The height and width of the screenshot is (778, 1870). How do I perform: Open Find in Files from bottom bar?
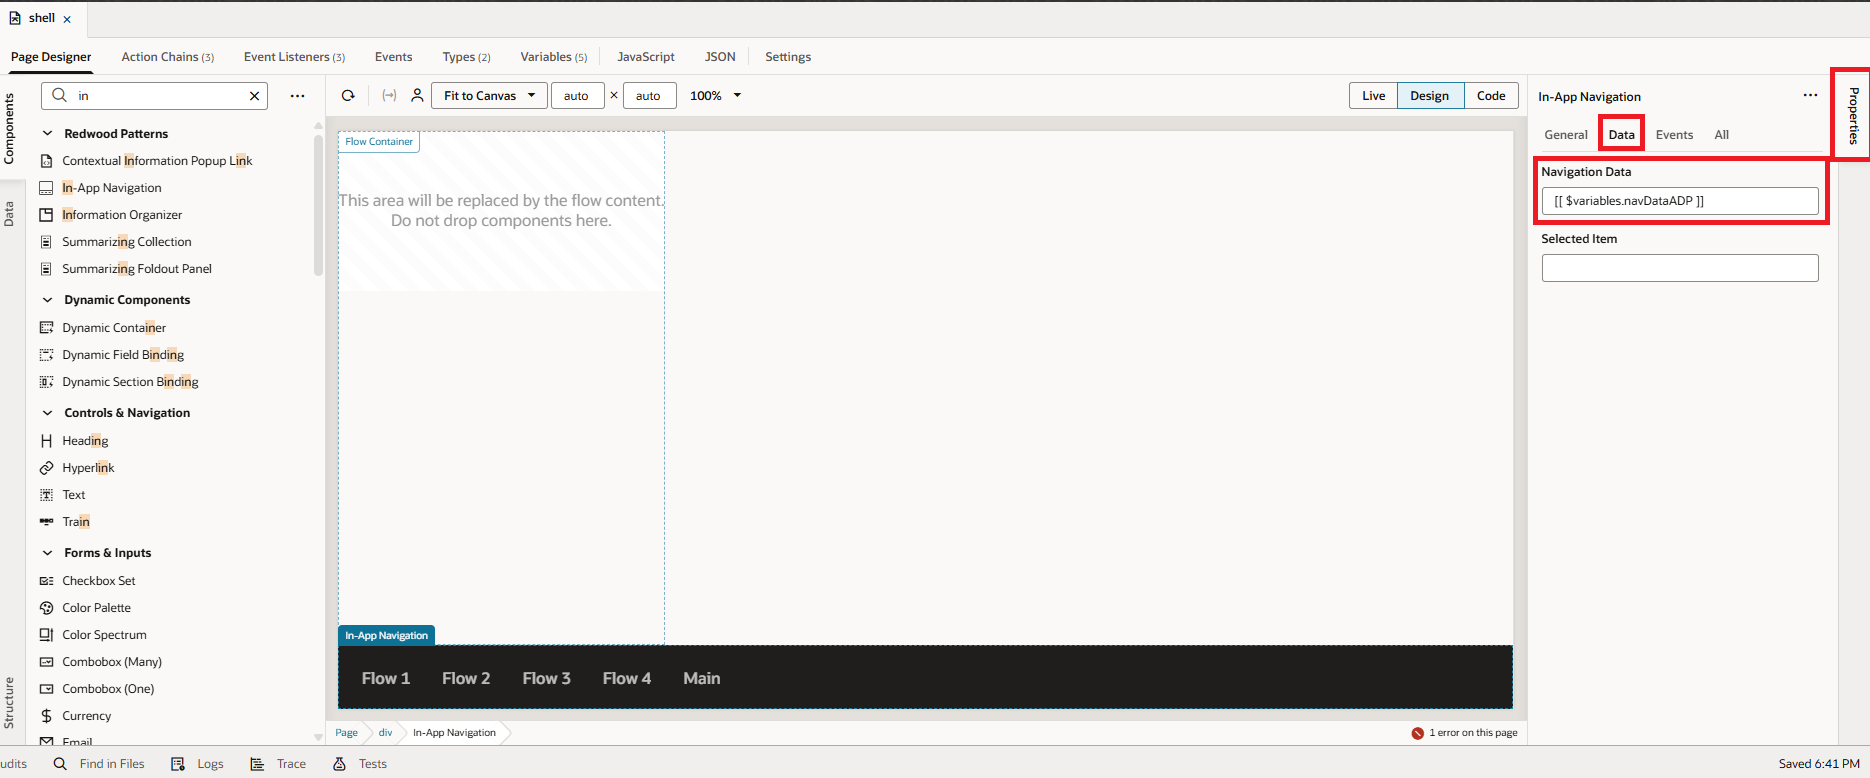tap(99, 764)
